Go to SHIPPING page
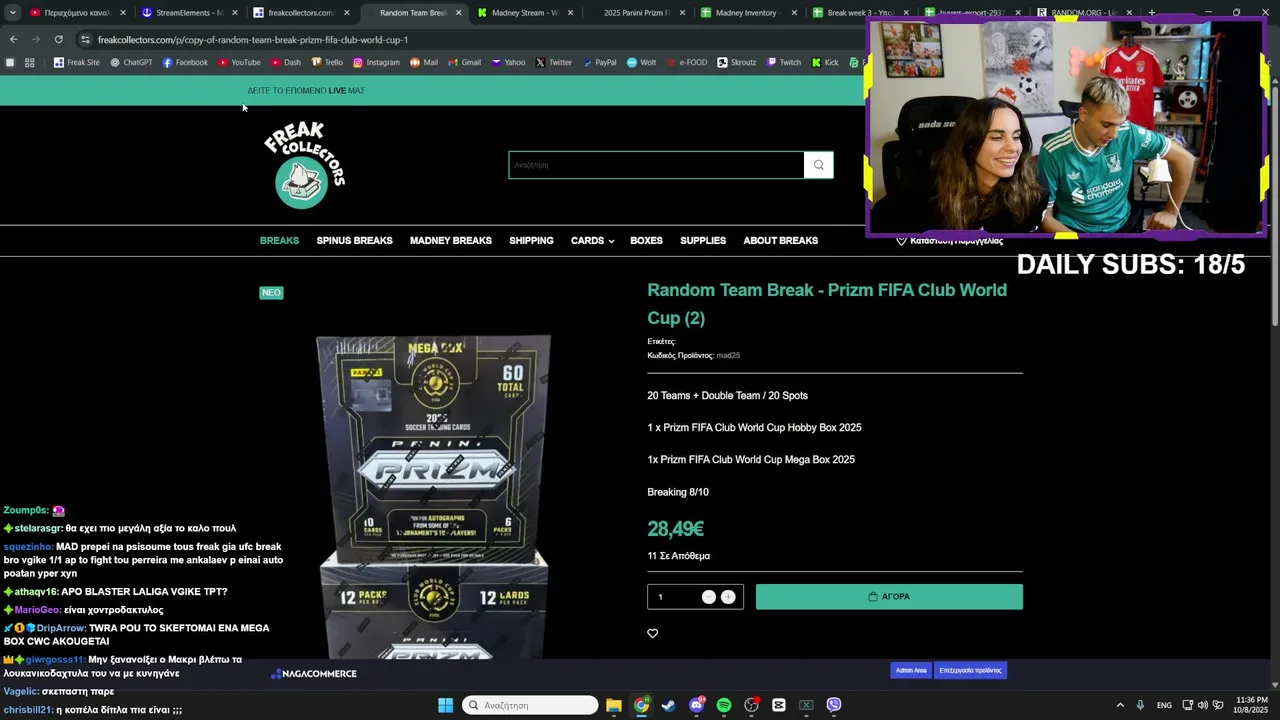This screenshot has height=720, width=1280. (x=531, y=241)
